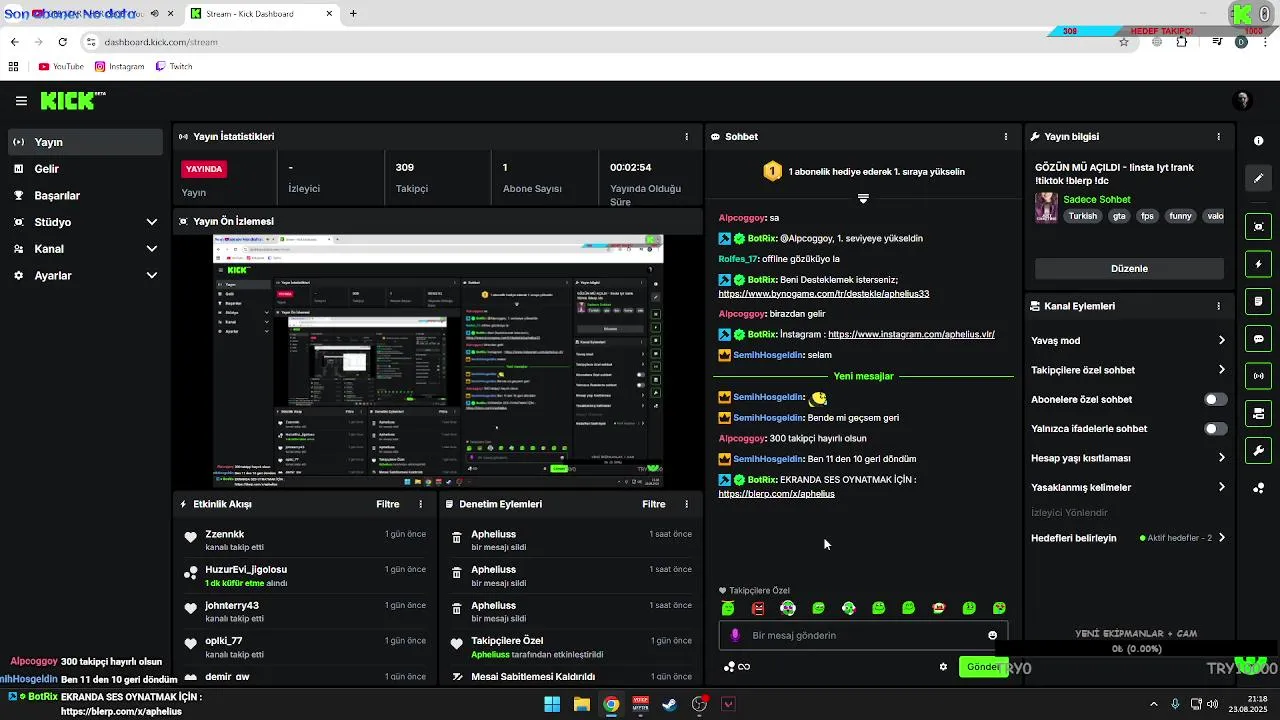Viewport: 1280px width, 720px height.
Task: Click the purple microphone icon in chat box
Action: (x=735, y=635)
